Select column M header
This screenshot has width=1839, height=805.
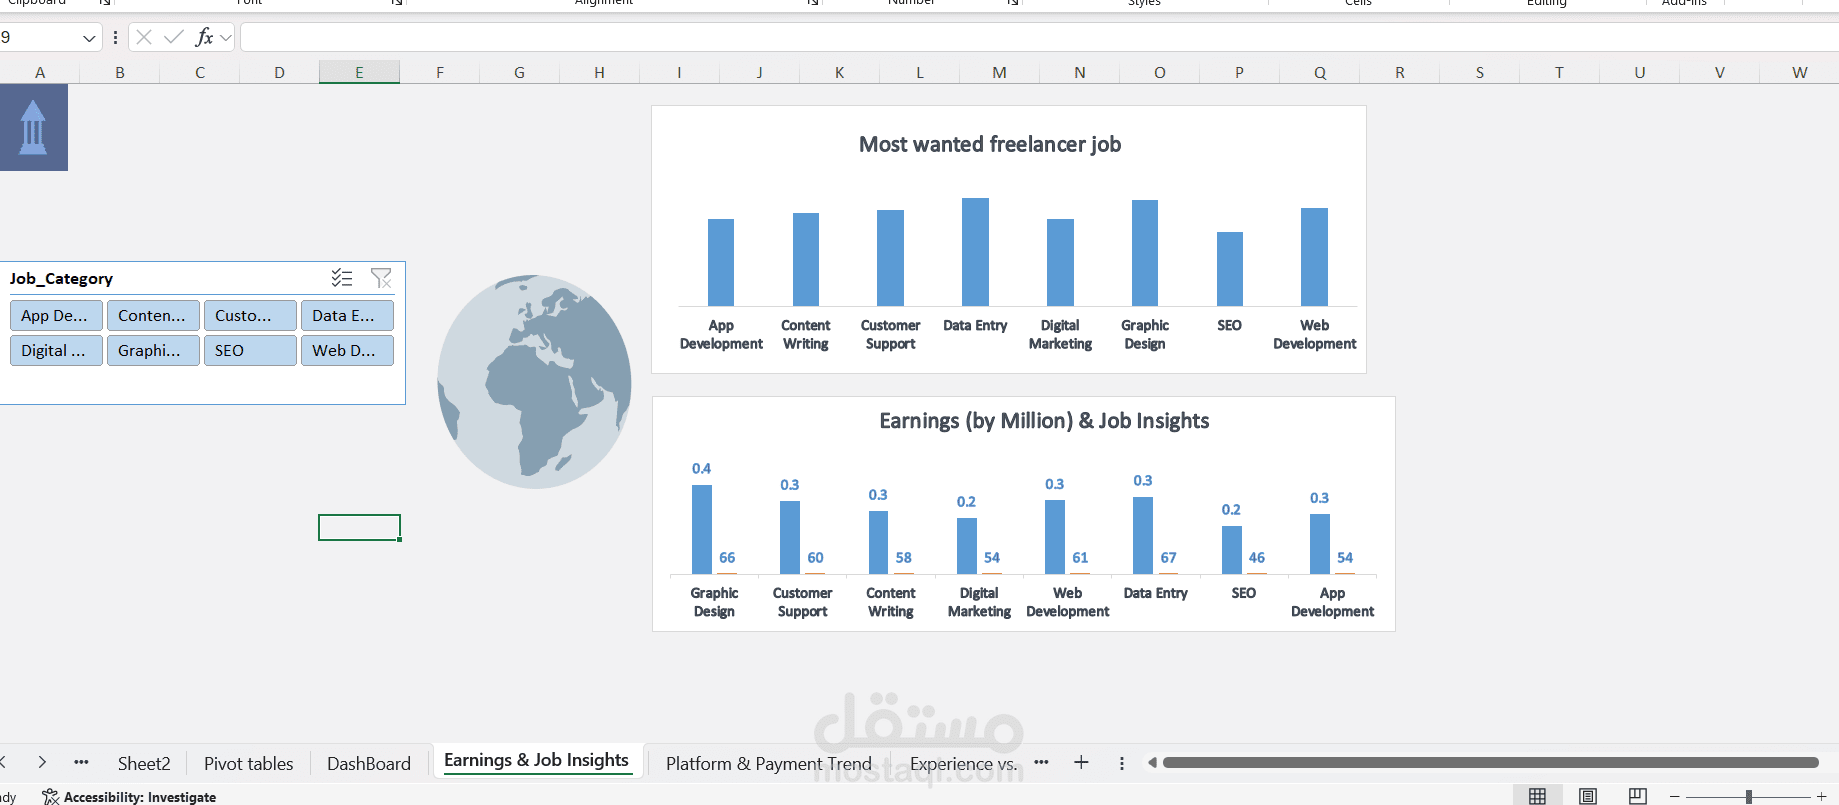[999, 72]
